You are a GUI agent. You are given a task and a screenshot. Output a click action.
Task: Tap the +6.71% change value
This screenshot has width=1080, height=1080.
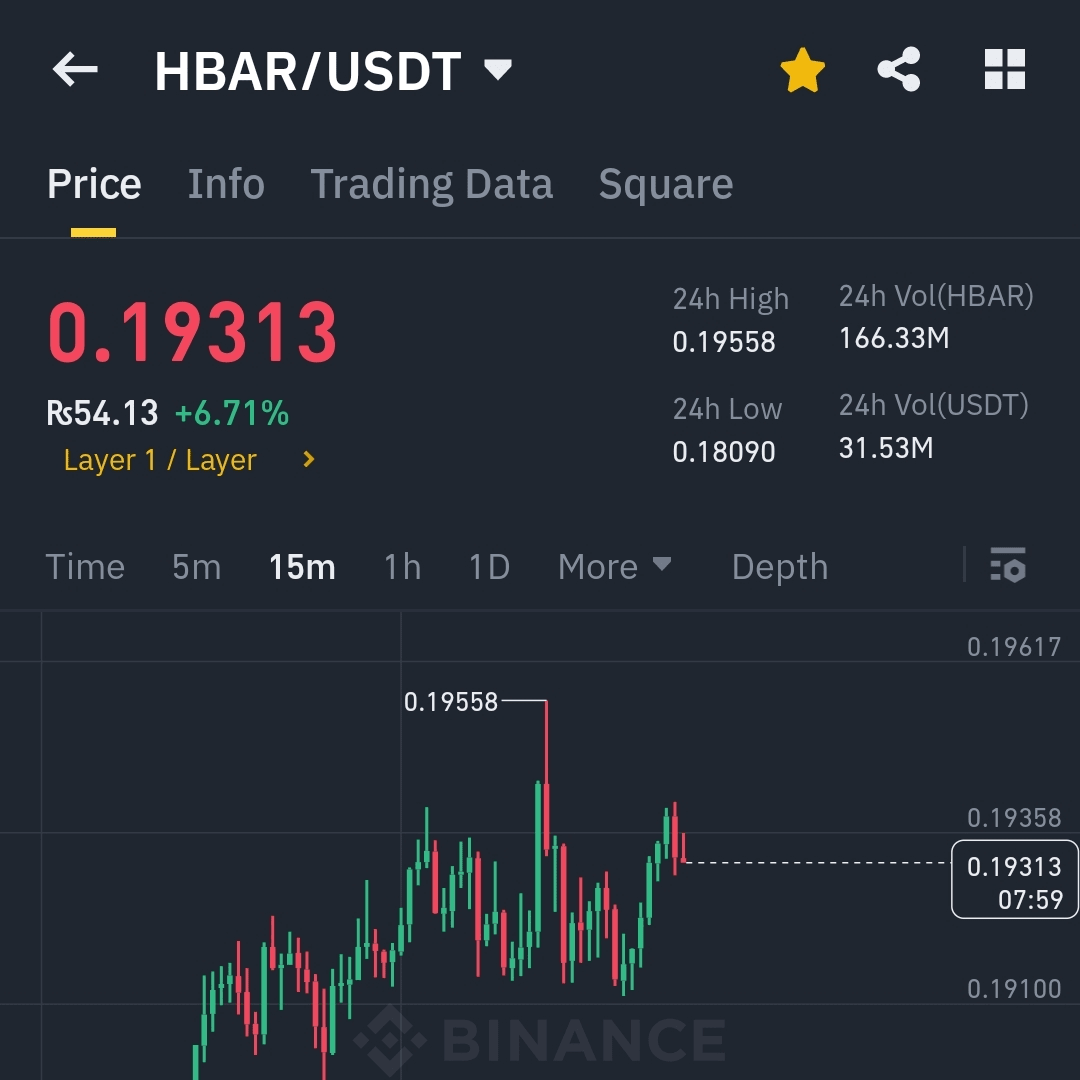(232, 413)
